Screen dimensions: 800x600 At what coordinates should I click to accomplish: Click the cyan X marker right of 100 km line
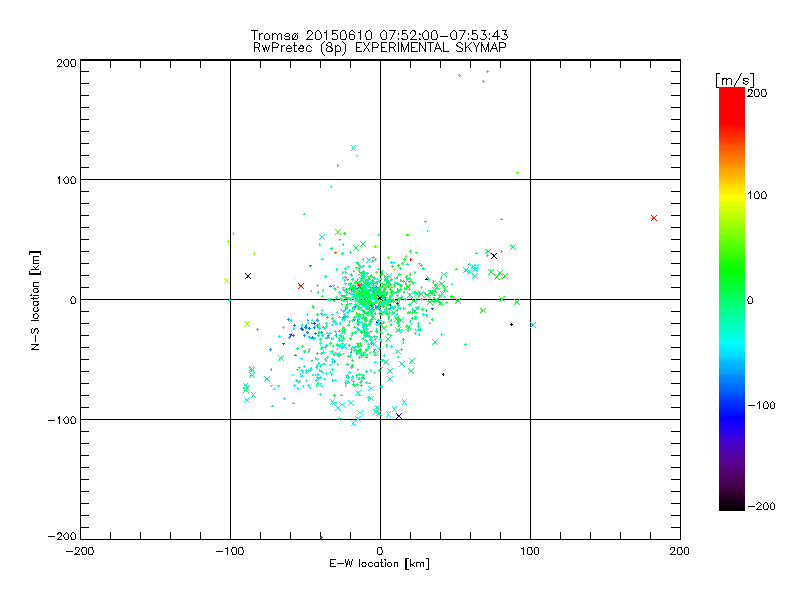coord(533,324)
